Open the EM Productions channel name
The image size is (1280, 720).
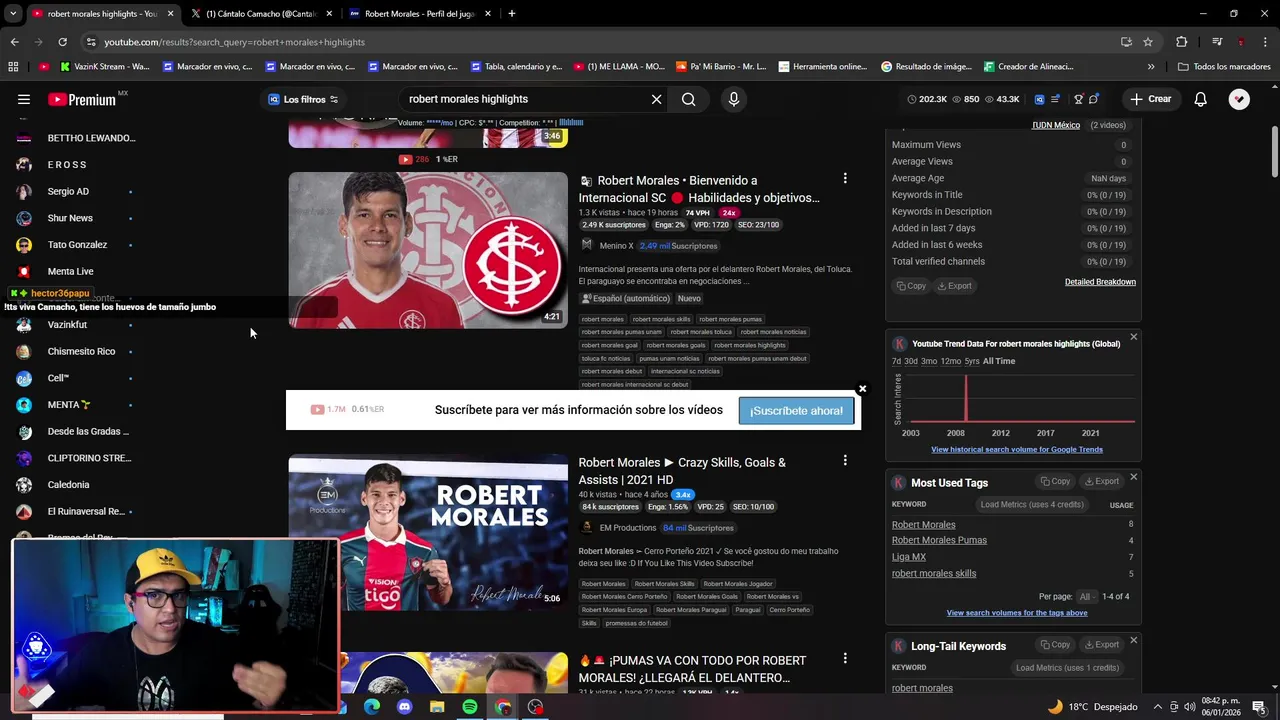628,528
